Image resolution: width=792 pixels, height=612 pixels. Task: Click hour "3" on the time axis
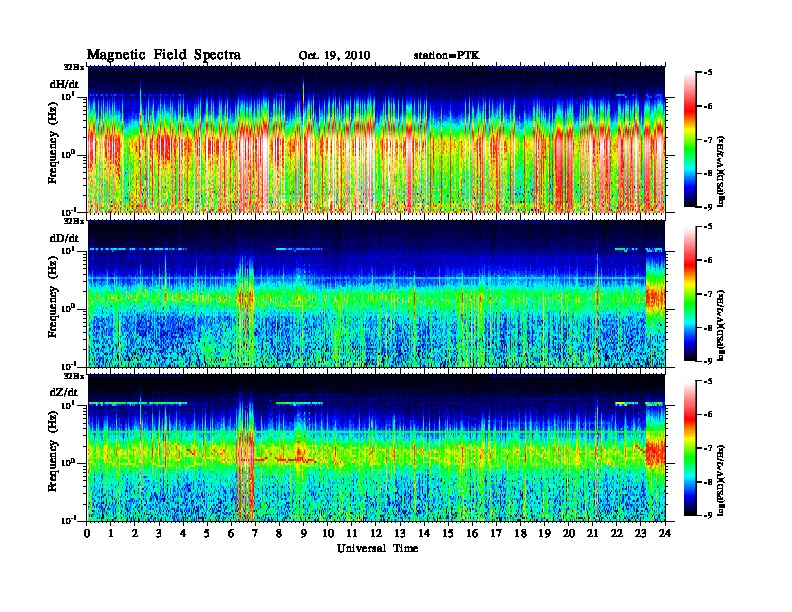point(160,533)
